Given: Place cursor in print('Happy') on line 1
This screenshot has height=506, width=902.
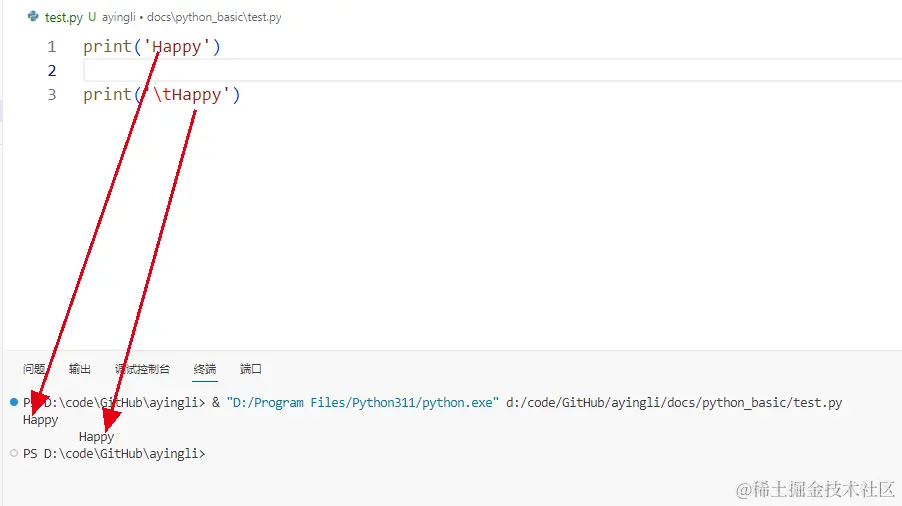Looking at the screenshot, I should 152,47.
